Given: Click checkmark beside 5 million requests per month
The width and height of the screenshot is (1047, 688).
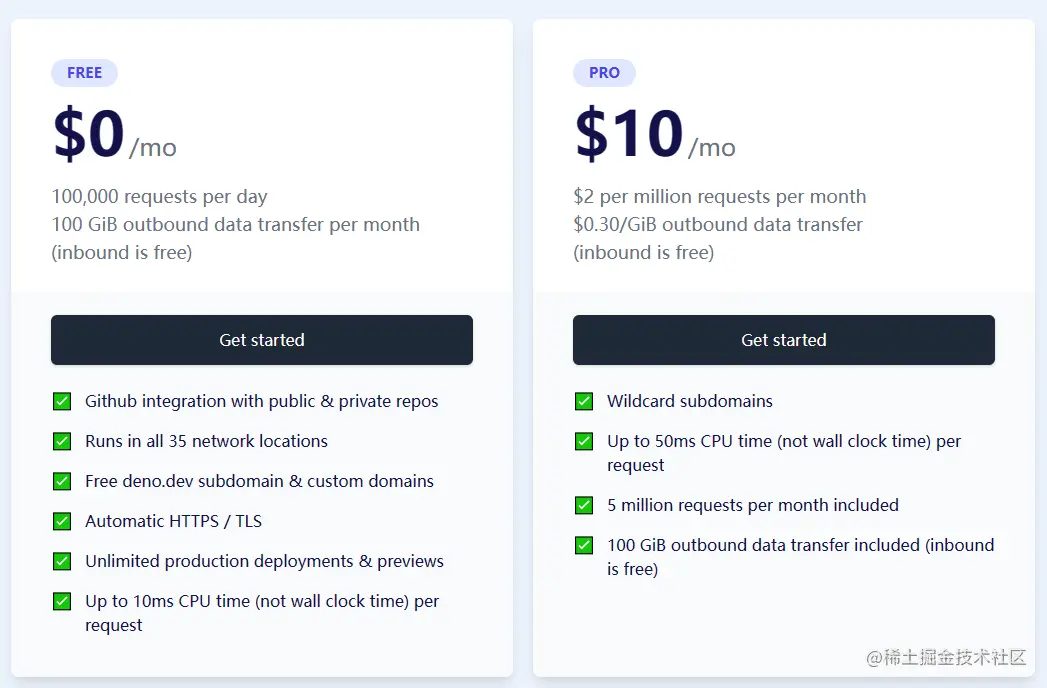Looking at the screenshot, I should (584, 506).
